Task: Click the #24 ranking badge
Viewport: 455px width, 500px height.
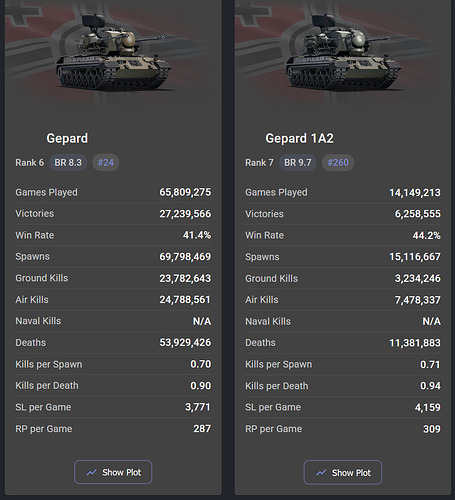Action: click(106, 163)
